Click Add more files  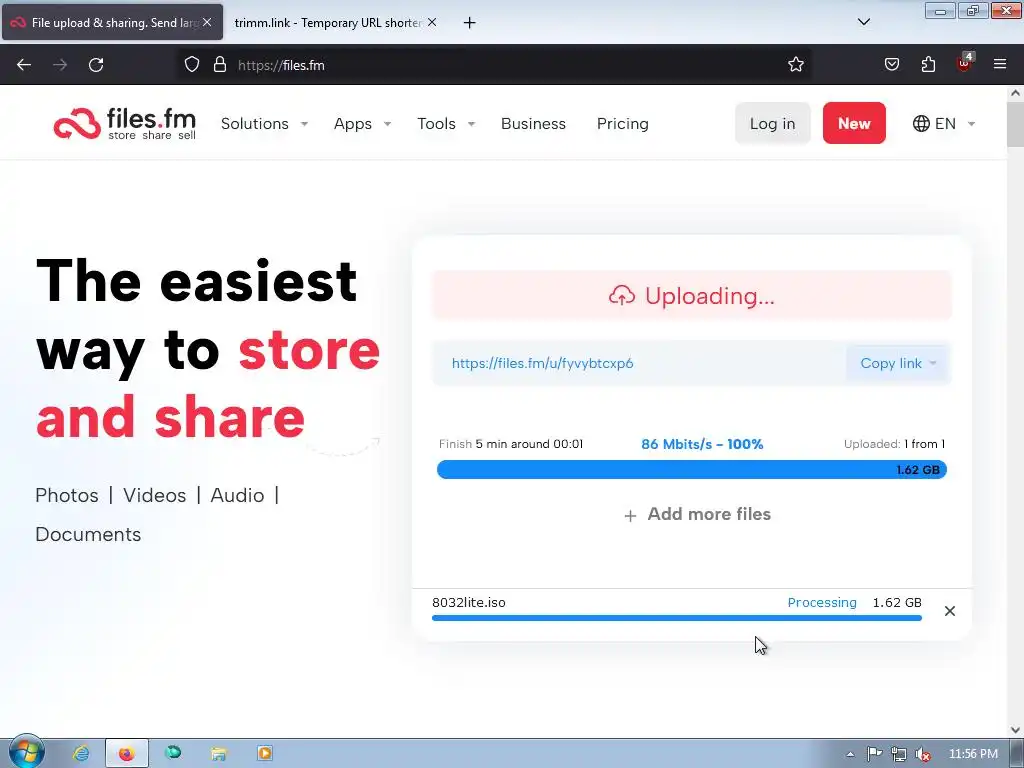(x=709, y=515)
